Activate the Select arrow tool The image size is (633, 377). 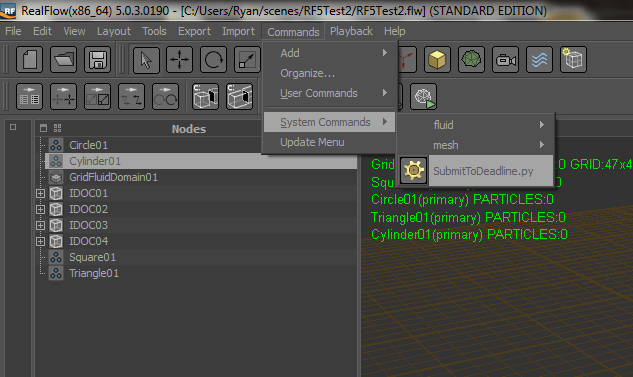pos(146,60)
